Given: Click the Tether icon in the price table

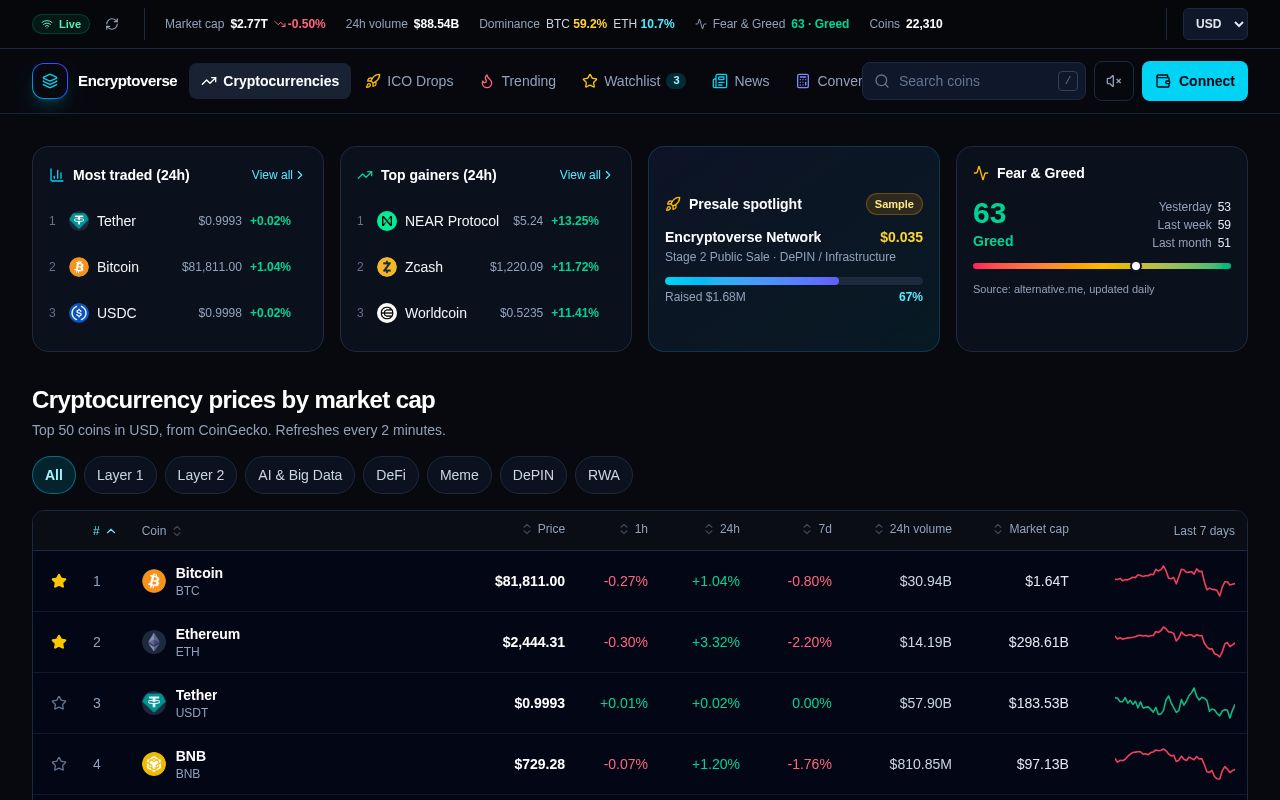Looking at the screenshot, I should pyautogui.click(x=154, y=703).
